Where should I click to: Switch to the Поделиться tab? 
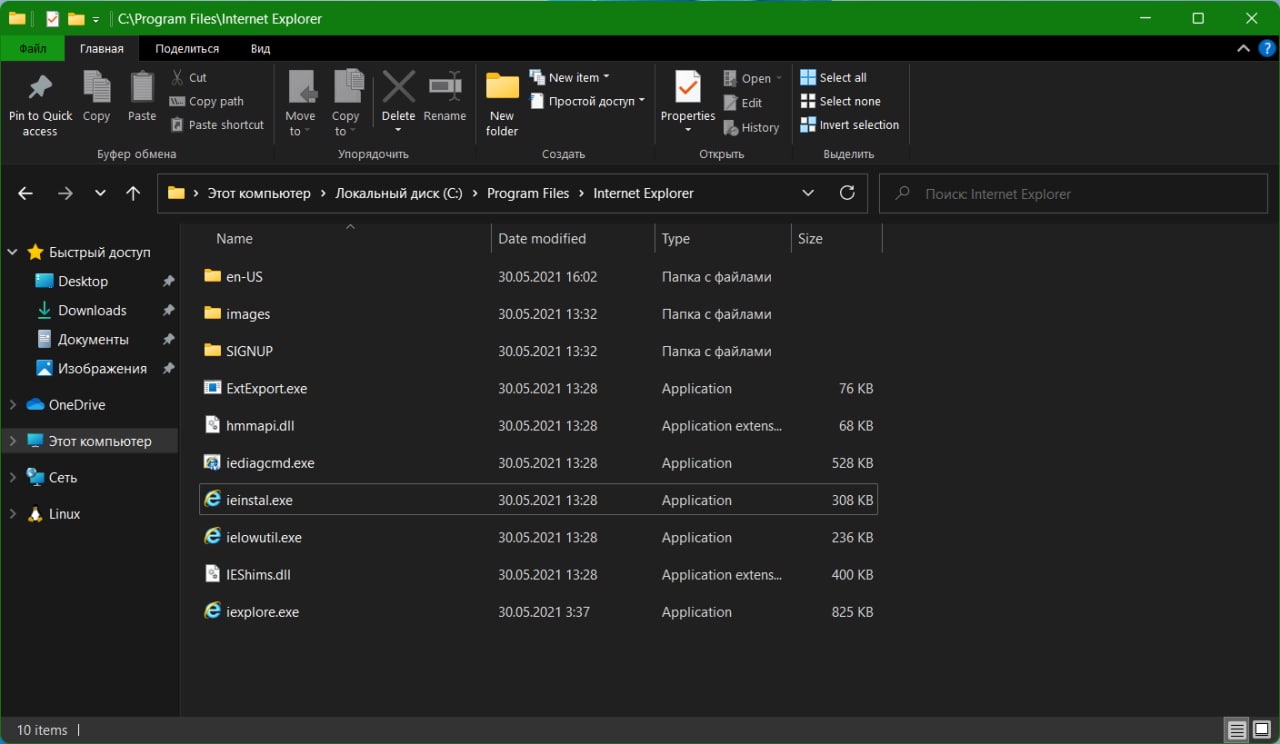187,48
